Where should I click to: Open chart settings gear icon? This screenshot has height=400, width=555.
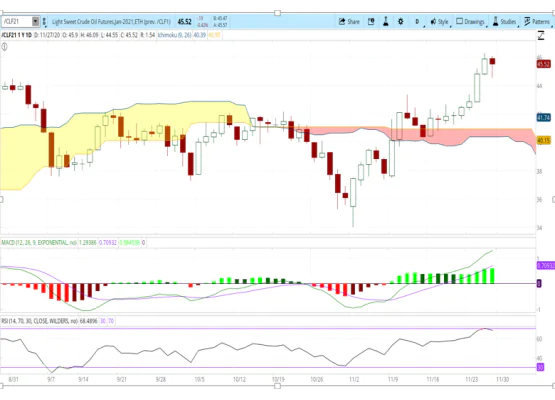coord(401,22)
